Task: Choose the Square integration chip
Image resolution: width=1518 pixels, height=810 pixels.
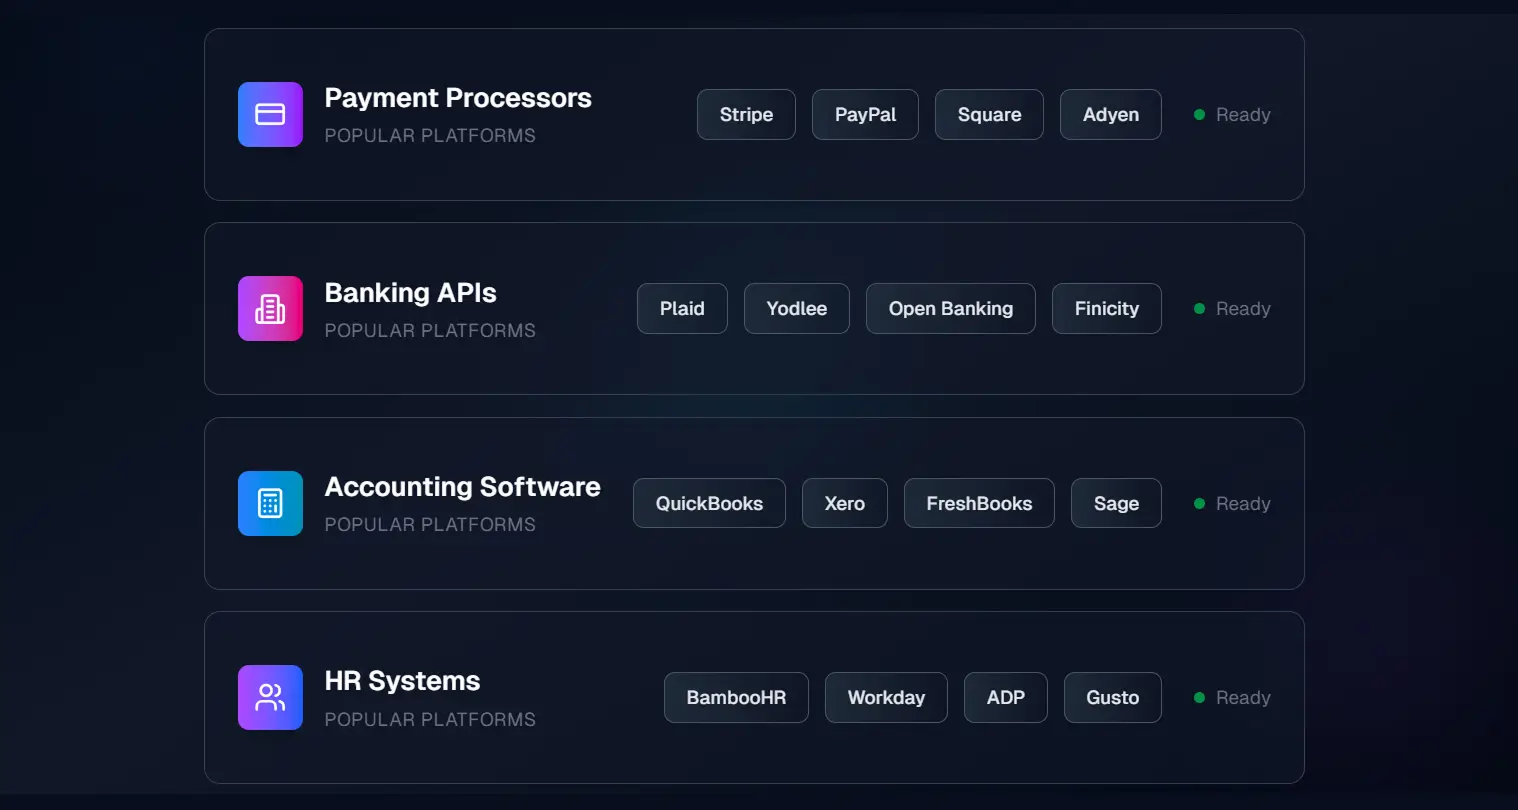Action: 989,114
